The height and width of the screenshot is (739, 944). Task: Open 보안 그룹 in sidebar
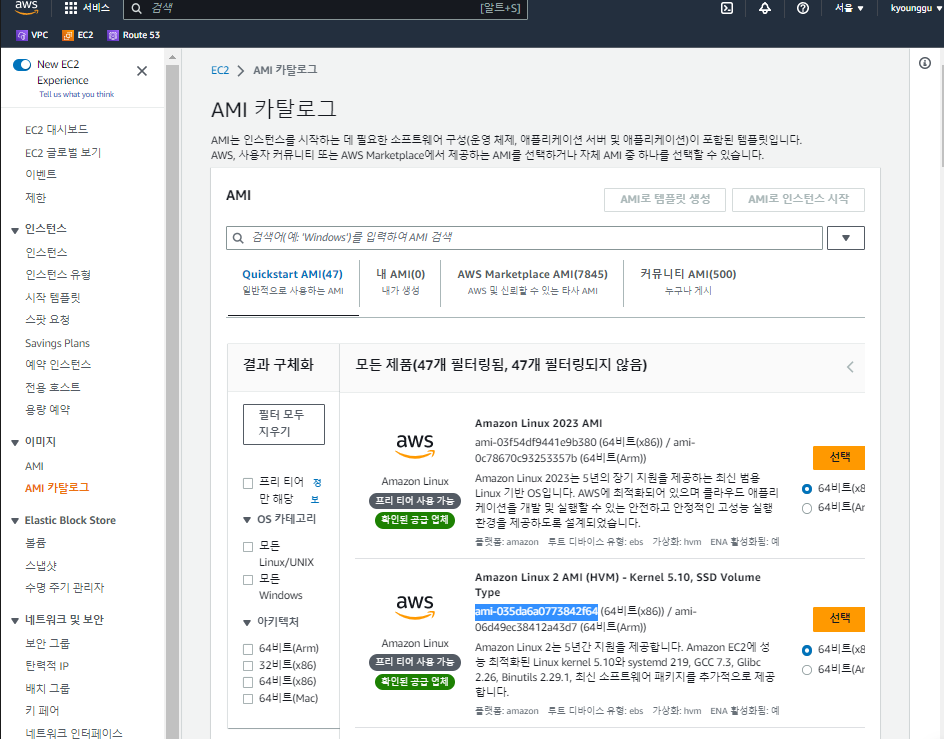(47, 643)
